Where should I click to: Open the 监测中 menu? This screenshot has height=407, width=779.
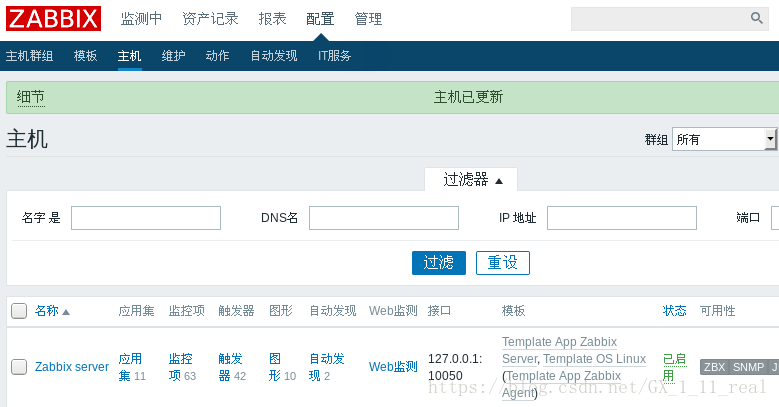point(142,19)
